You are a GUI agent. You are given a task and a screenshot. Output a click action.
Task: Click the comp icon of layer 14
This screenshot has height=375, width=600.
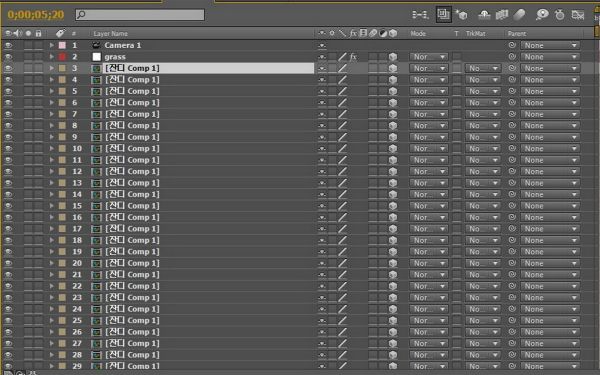point(96,194)
